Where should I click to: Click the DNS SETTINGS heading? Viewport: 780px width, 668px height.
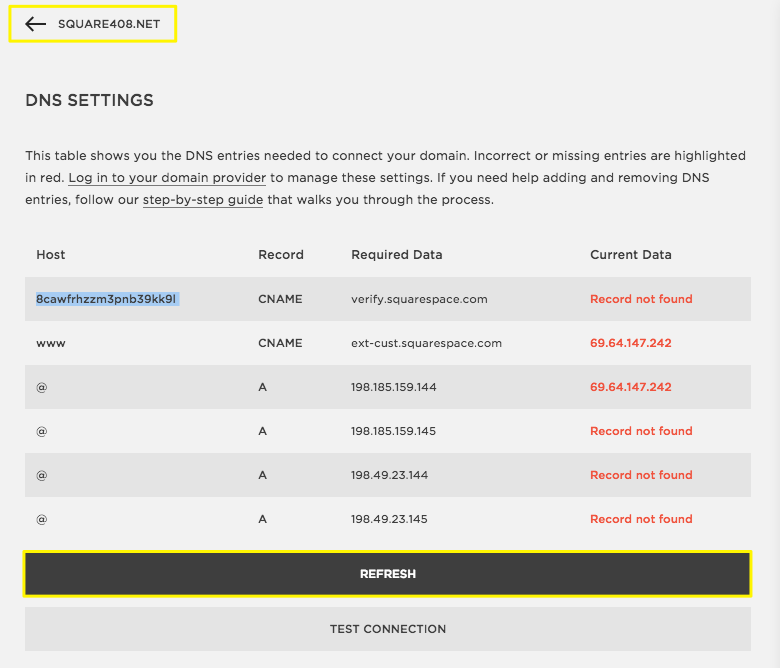89,101
